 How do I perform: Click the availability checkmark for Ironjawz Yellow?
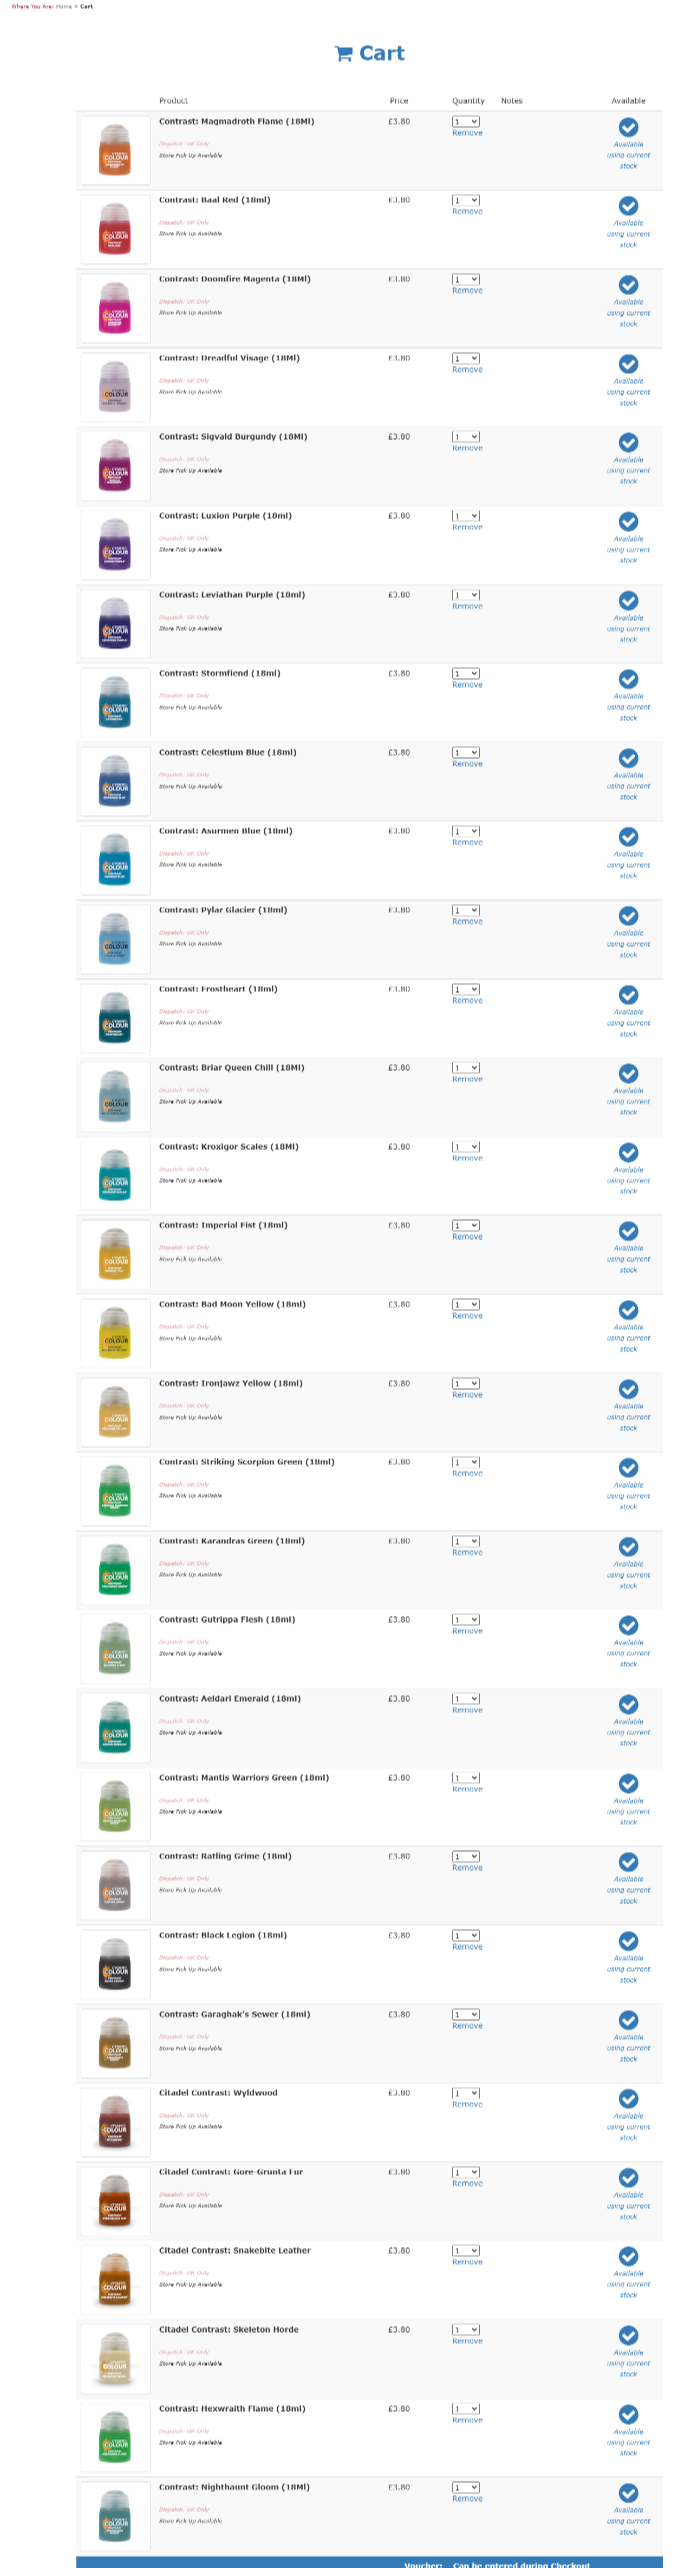pos(628,1389)
